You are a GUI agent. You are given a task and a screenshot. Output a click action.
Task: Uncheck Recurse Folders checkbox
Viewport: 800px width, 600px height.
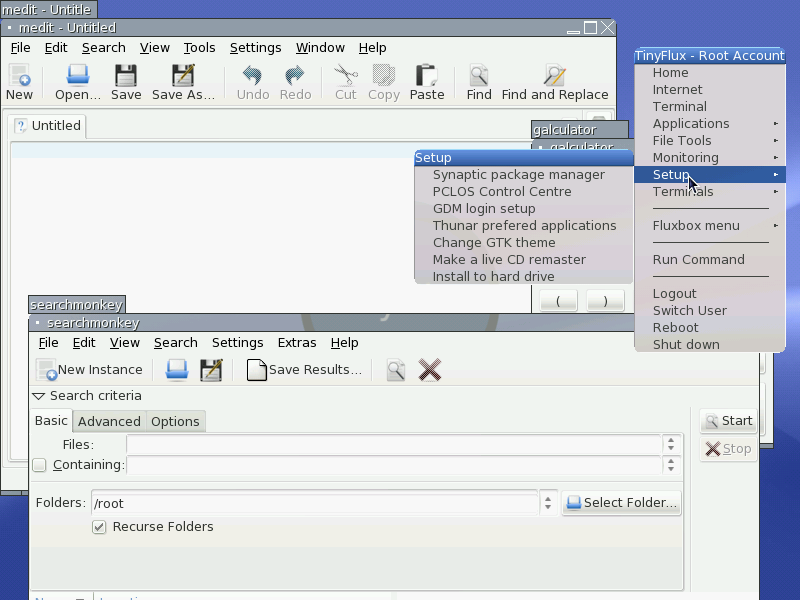pos(99,527)
